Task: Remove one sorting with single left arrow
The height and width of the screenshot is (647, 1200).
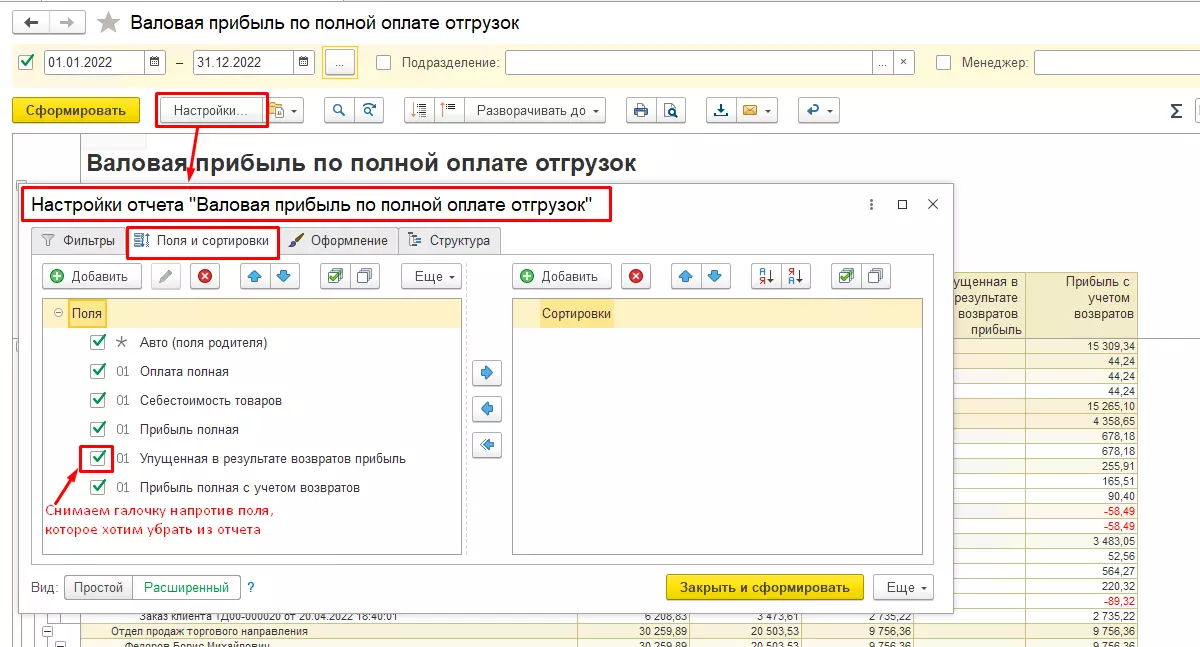Action: pyautogui.click(x=487, y=409)
